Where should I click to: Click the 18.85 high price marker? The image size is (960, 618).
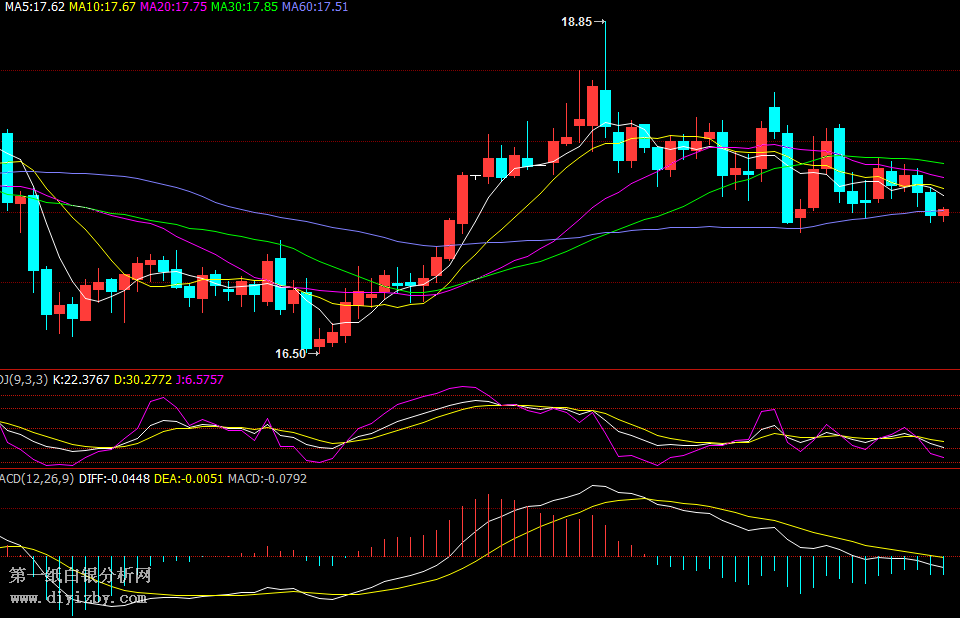[576, 21]
